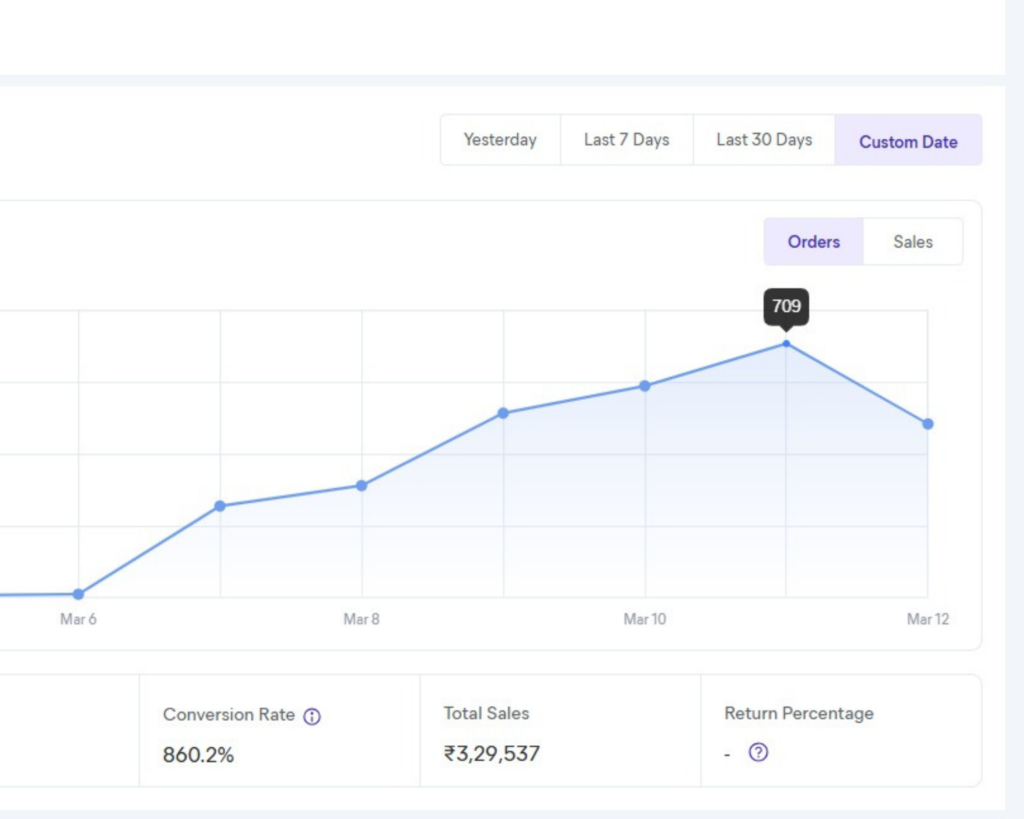This screenshot has height=819, width=1024.
Task: Select the data point between Mar 6 and Mar 8
Action: click(x=220, y=506)
